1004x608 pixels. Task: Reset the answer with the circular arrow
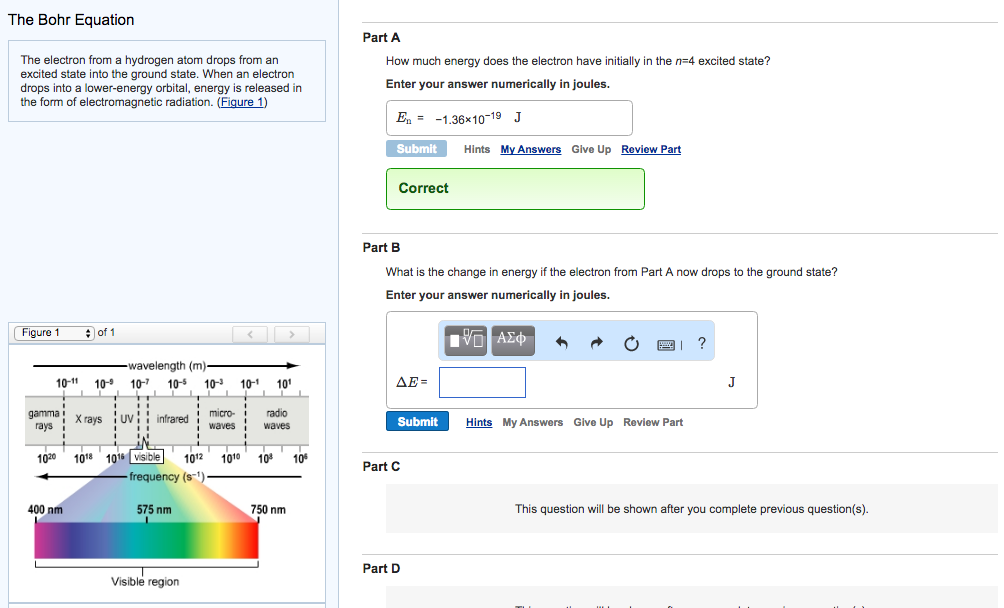tap(631, 344)
